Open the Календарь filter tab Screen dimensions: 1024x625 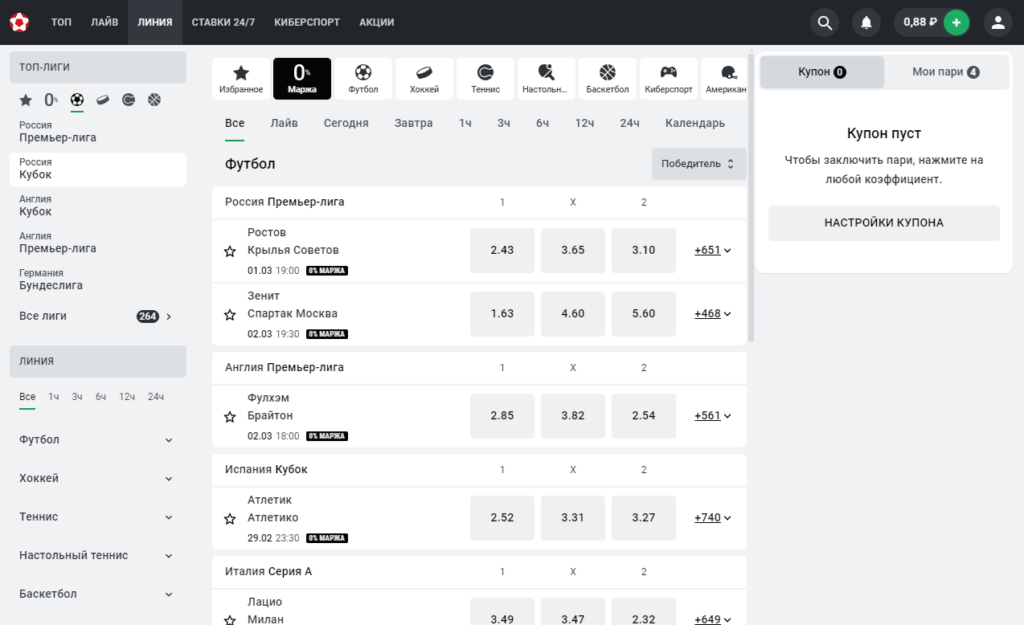(695, 123)
